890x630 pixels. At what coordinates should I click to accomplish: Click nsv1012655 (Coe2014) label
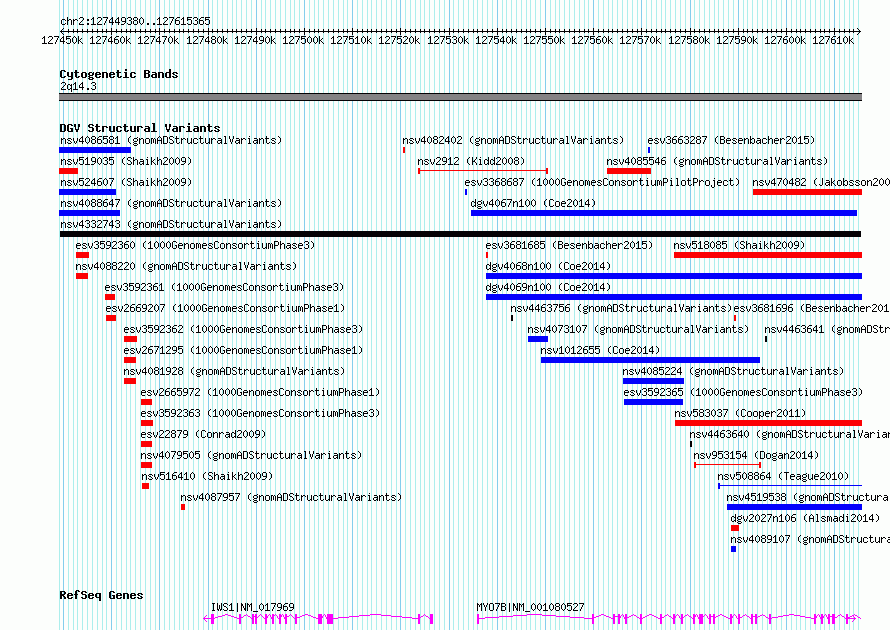click(x=600, y=350)
